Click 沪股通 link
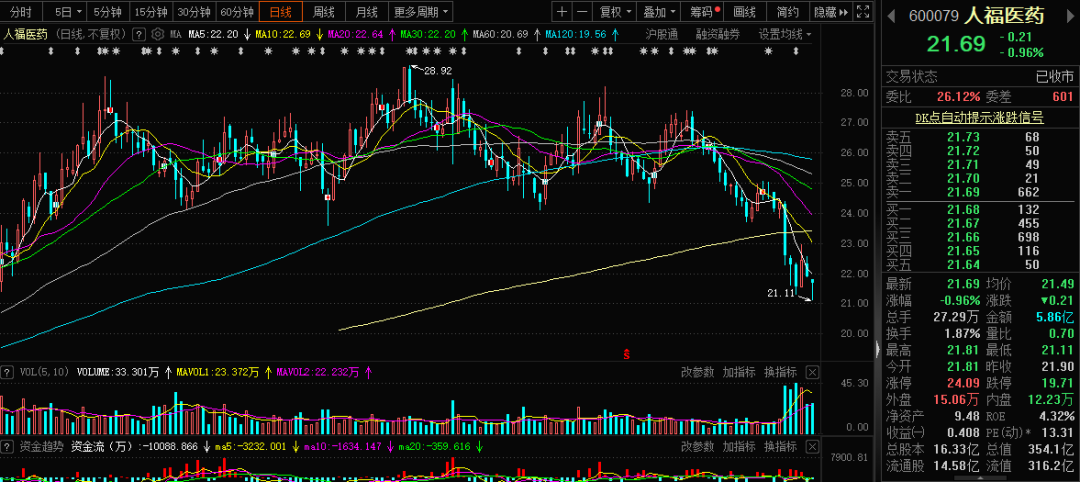The width and height of the screenshot is (1080, 482). [x=662, y=34]
